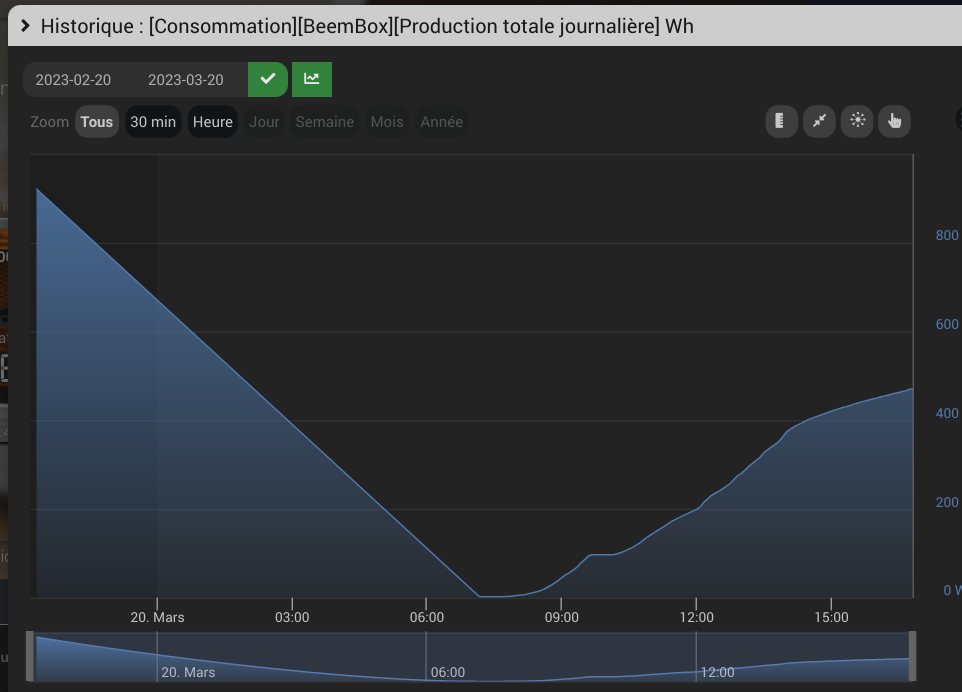Screen dimensions: 962x692
Task: Choose the Jour zoom option
Action: point(264,122)
